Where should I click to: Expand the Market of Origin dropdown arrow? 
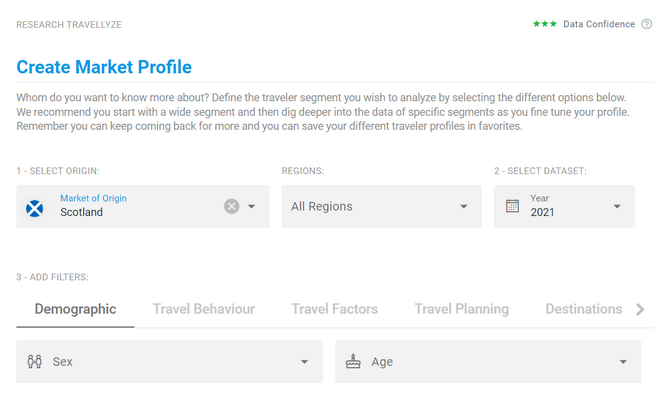pyautogui.click(x=252, y=206)
